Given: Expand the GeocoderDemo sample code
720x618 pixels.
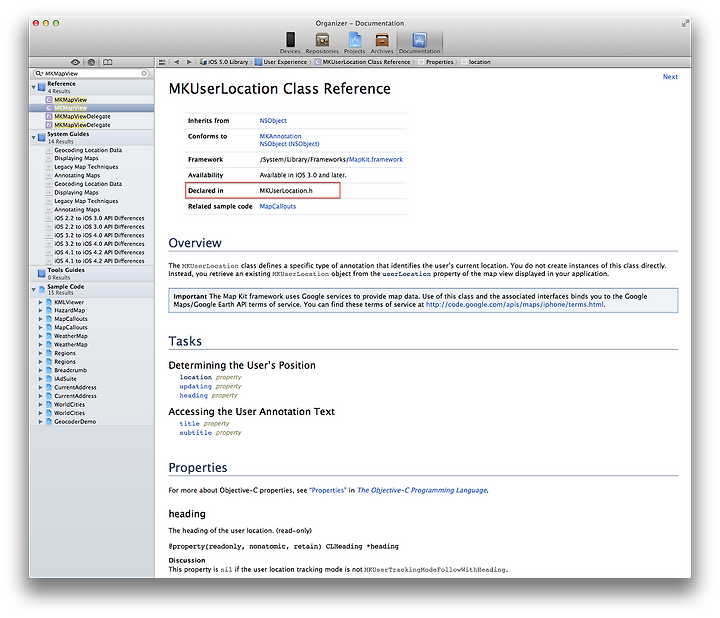Looking at the screenshot, I should (40, 421).
